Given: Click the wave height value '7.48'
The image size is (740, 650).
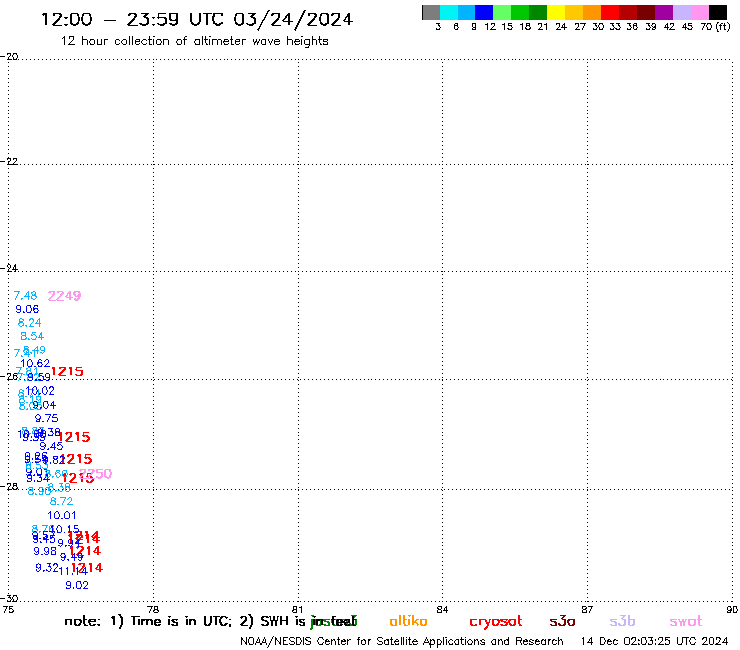Looking at the screenshot, I should 25,296.
